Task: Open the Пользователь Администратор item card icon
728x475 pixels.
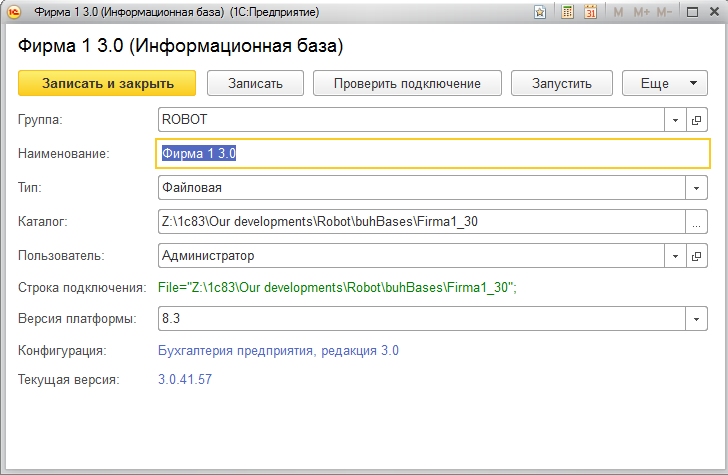Action: [x=696, y=256]
